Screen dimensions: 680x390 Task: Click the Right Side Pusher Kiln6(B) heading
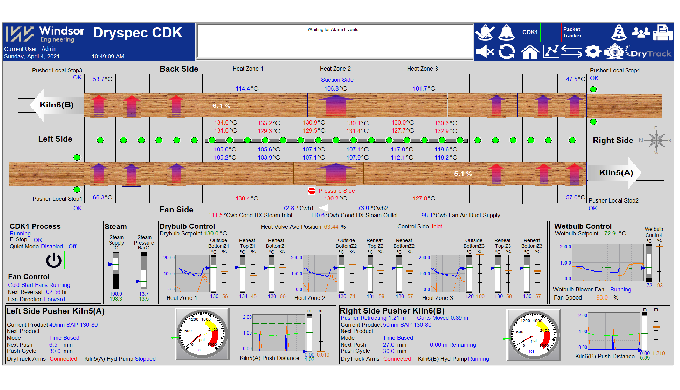pyautogui.click(x=392, y=311)
